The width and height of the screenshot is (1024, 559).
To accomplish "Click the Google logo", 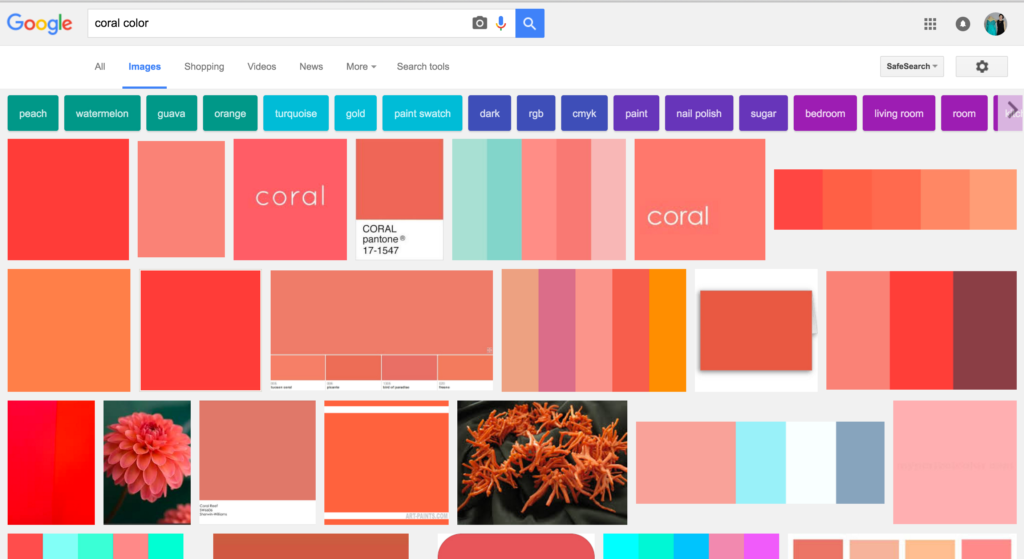I will point(40,24).
